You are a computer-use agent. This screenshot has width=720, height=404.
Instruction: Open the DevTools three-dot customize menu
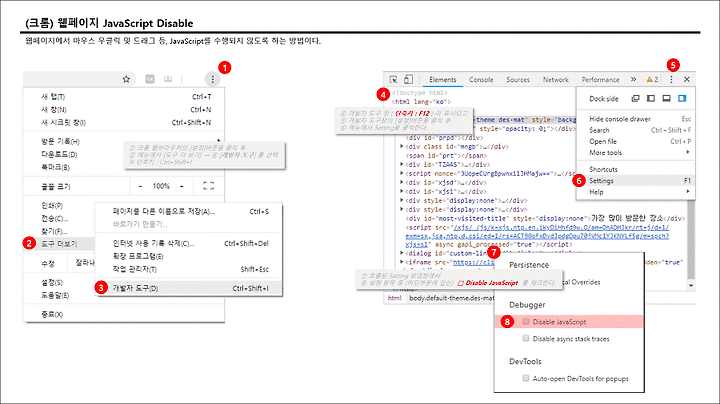pos(671,79)
